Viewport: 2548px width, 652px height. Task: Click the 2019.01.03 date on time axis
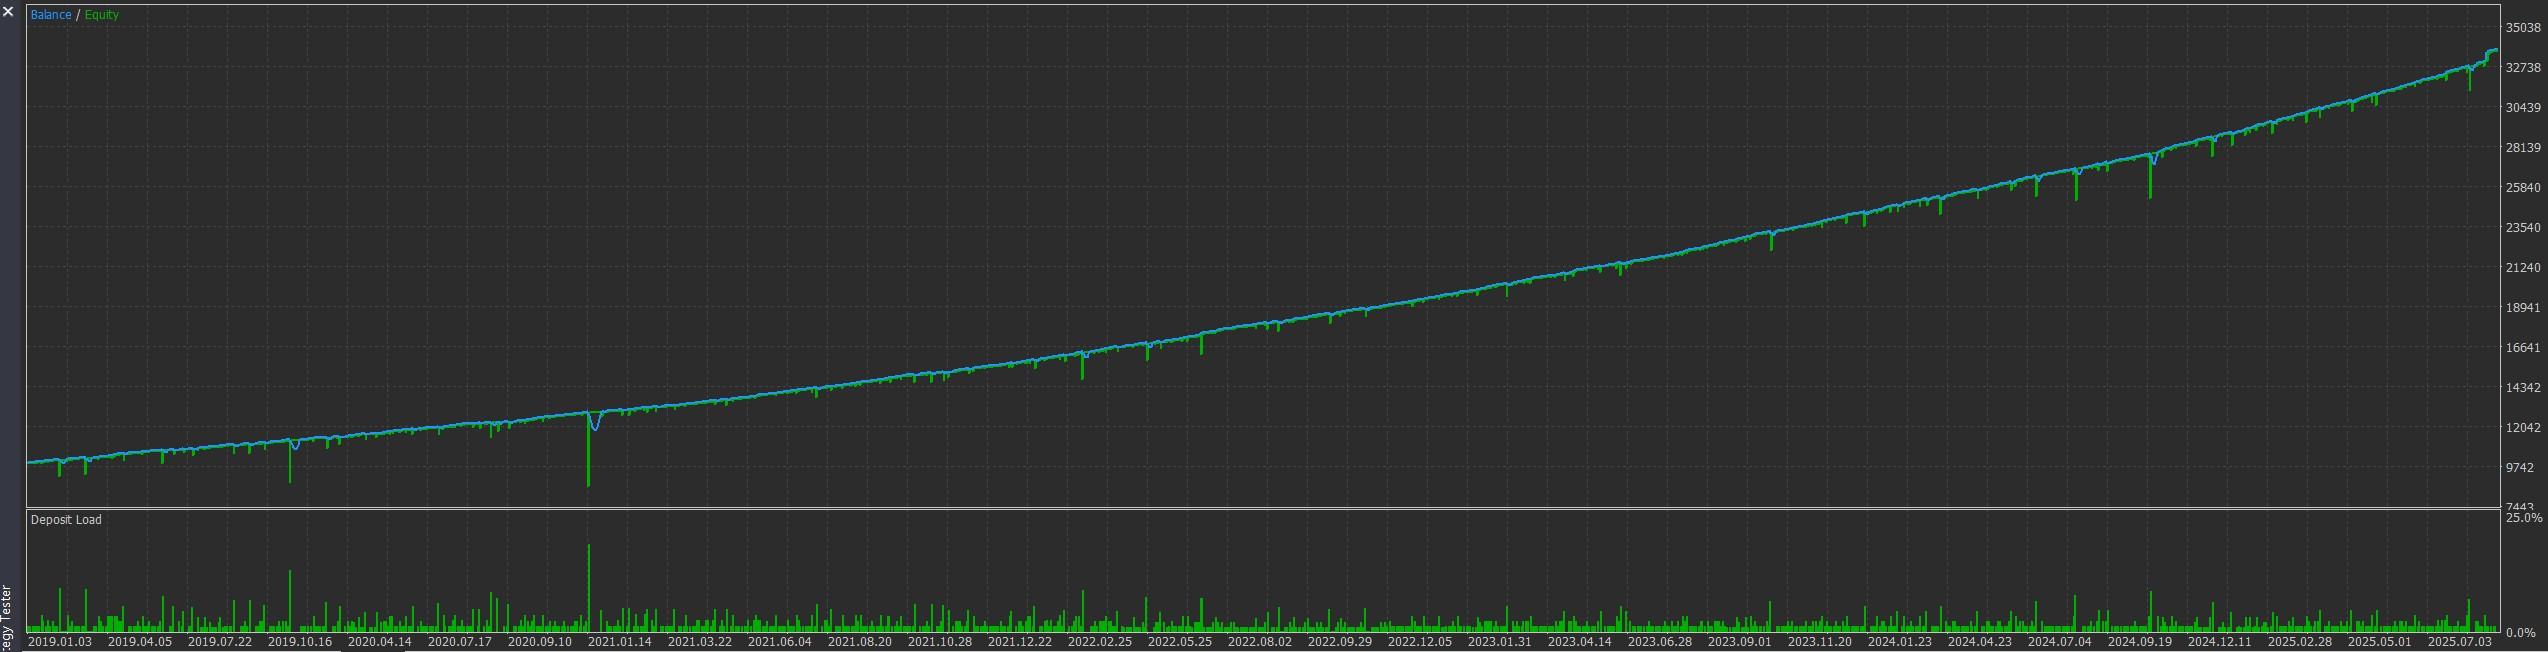click(x=60, y=641)
